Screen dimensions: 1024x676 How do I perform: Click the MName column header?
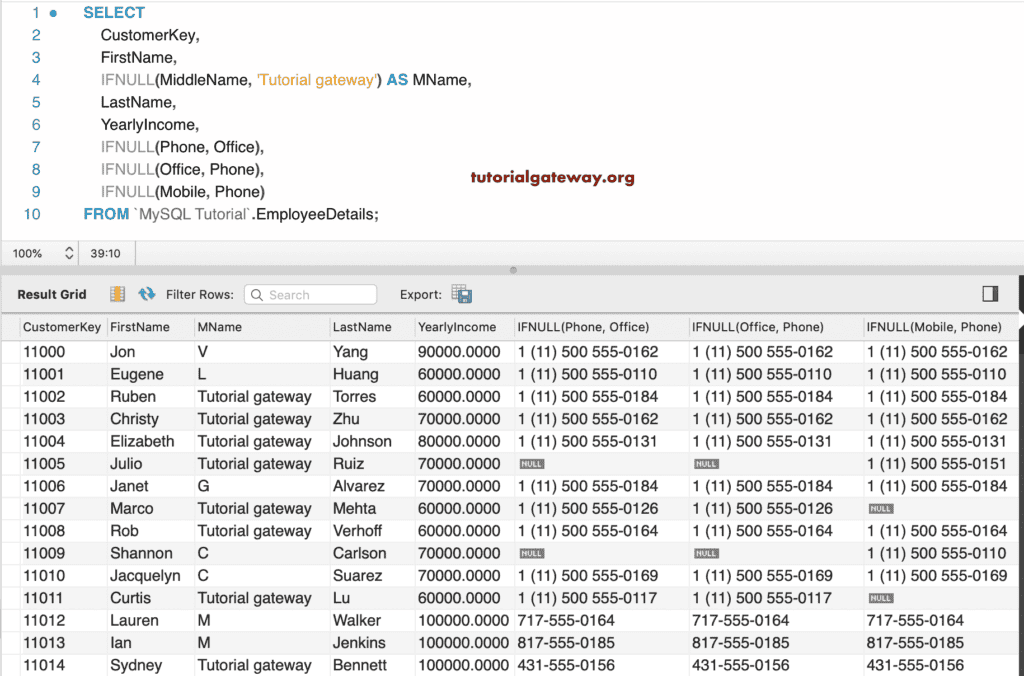click(x=220, y=327)
